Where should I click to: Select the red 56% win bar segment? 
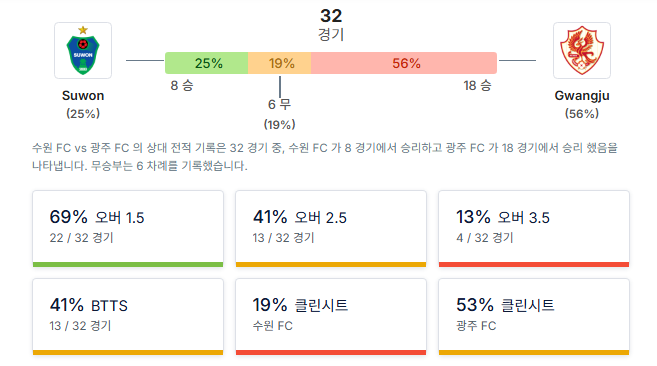coord(404,63)
